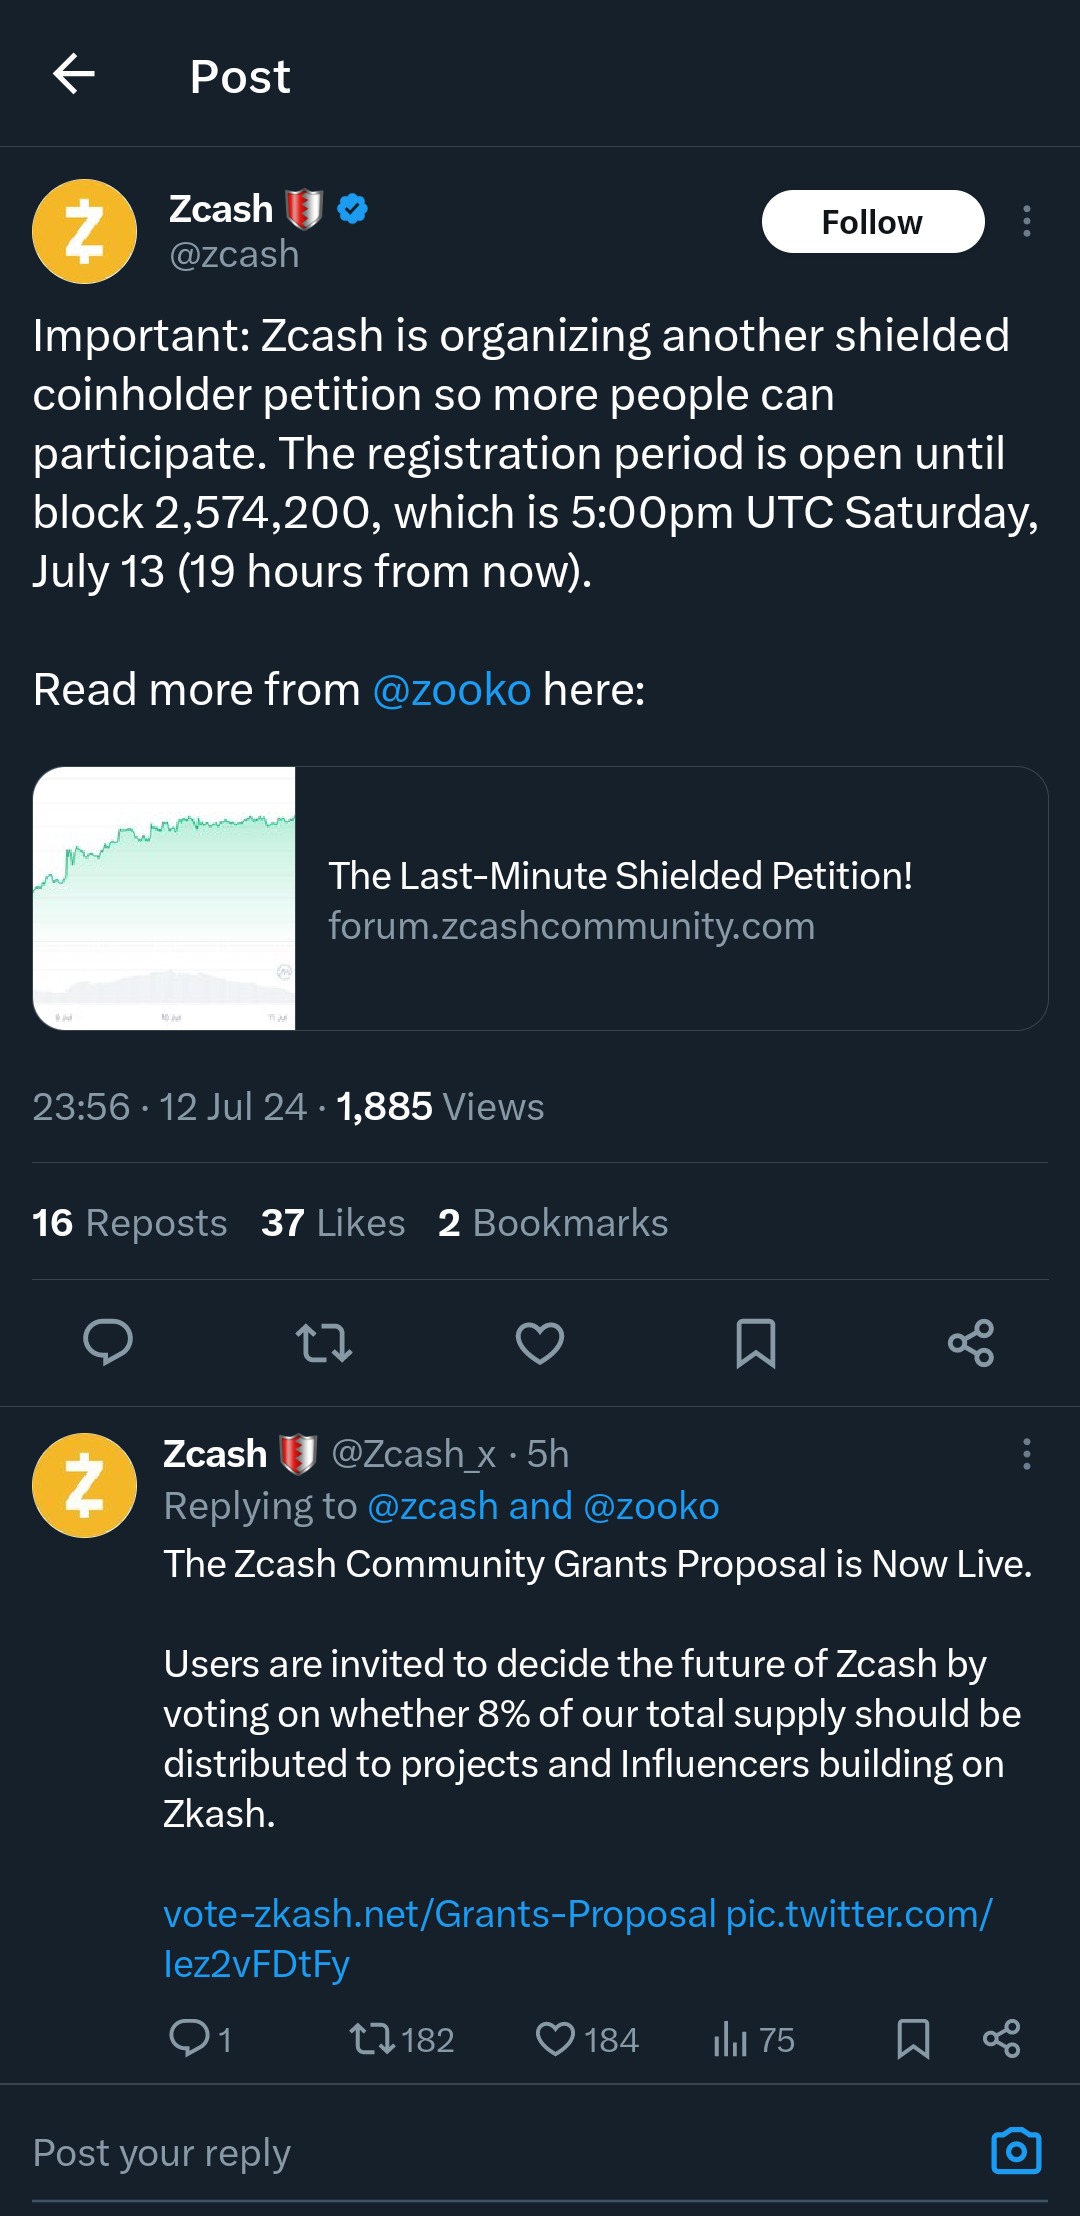Like the main Zcash post
1080x2216 pixels.
[540, 1342]
